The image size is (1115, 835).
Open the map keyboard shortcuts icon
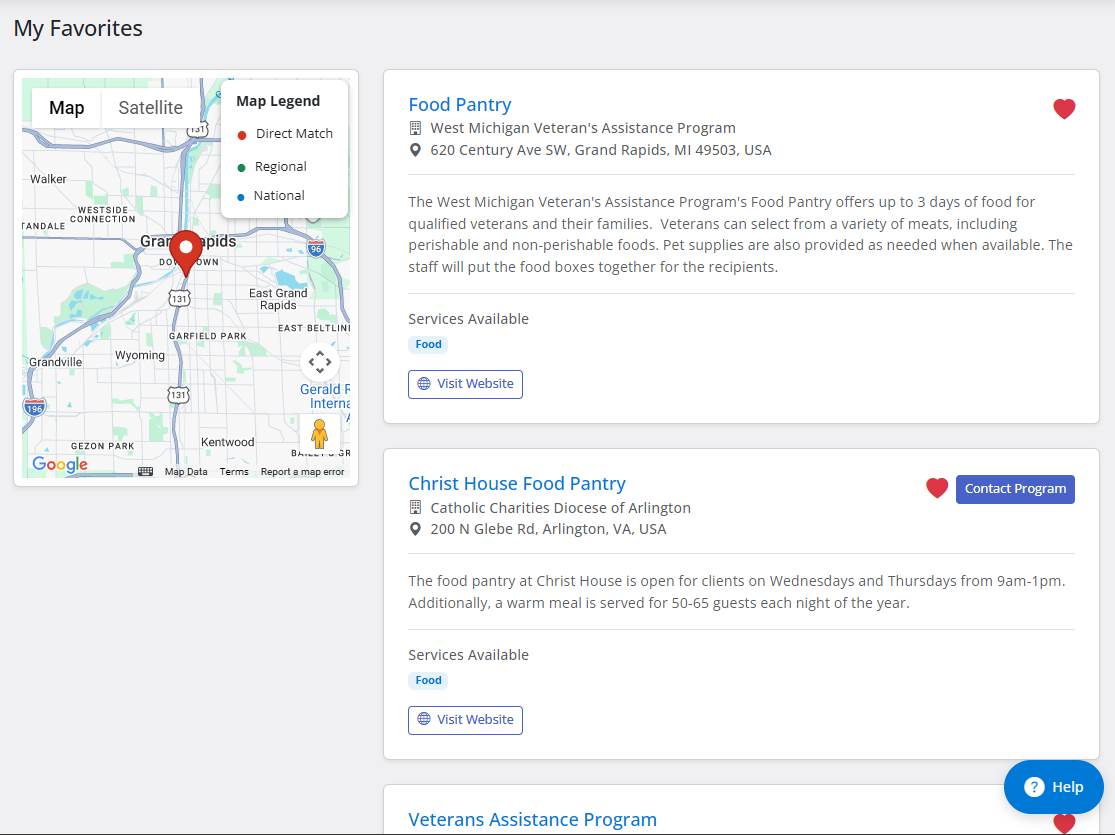click(x=145, y=472)
